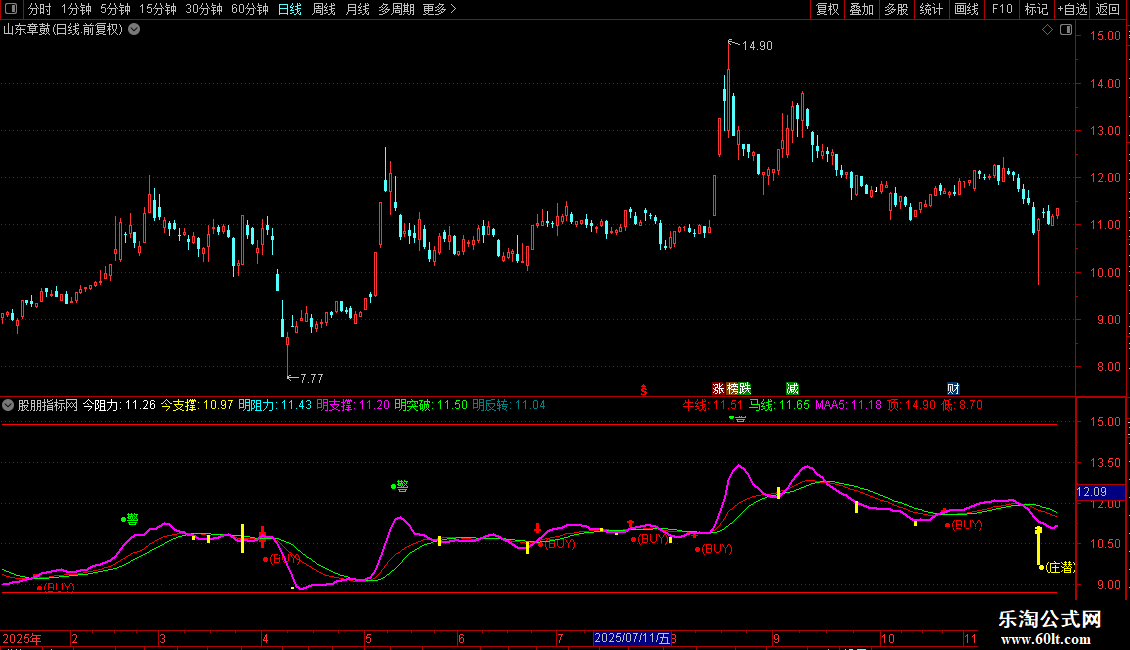
Task: Expand the 股朋指标网 indicator menu
Action: pyautogui.click(x=9, y=405)
